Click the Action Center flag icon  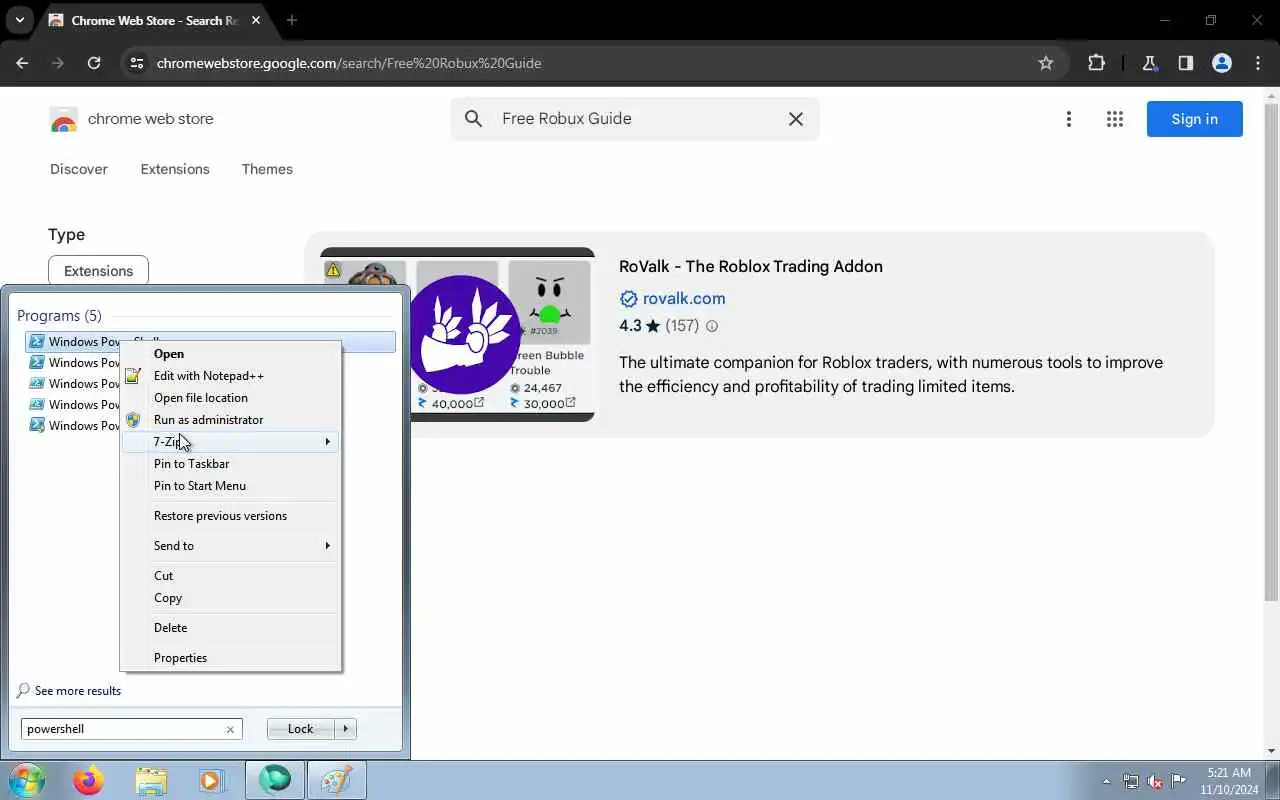(1178, 781)
